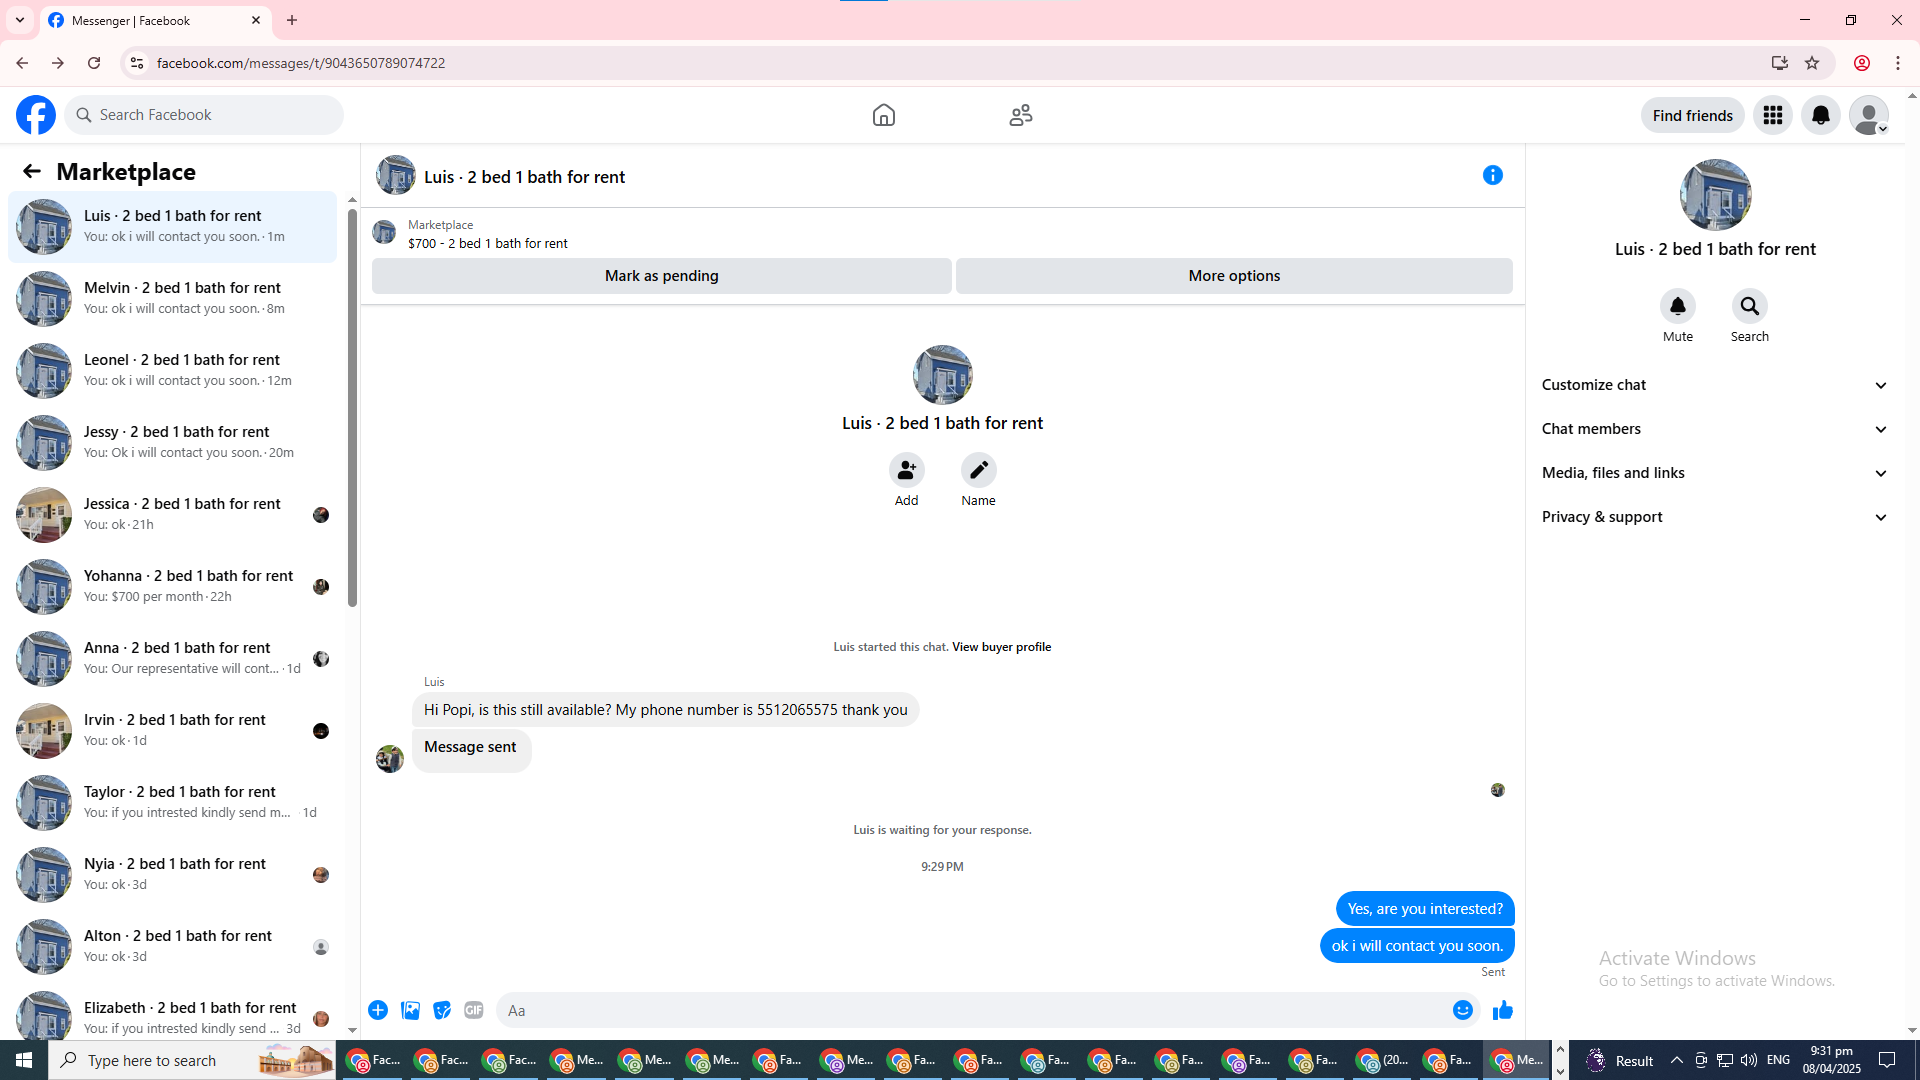
Task: Open Facebook notifications bell
Action: tap(1820, 115)
